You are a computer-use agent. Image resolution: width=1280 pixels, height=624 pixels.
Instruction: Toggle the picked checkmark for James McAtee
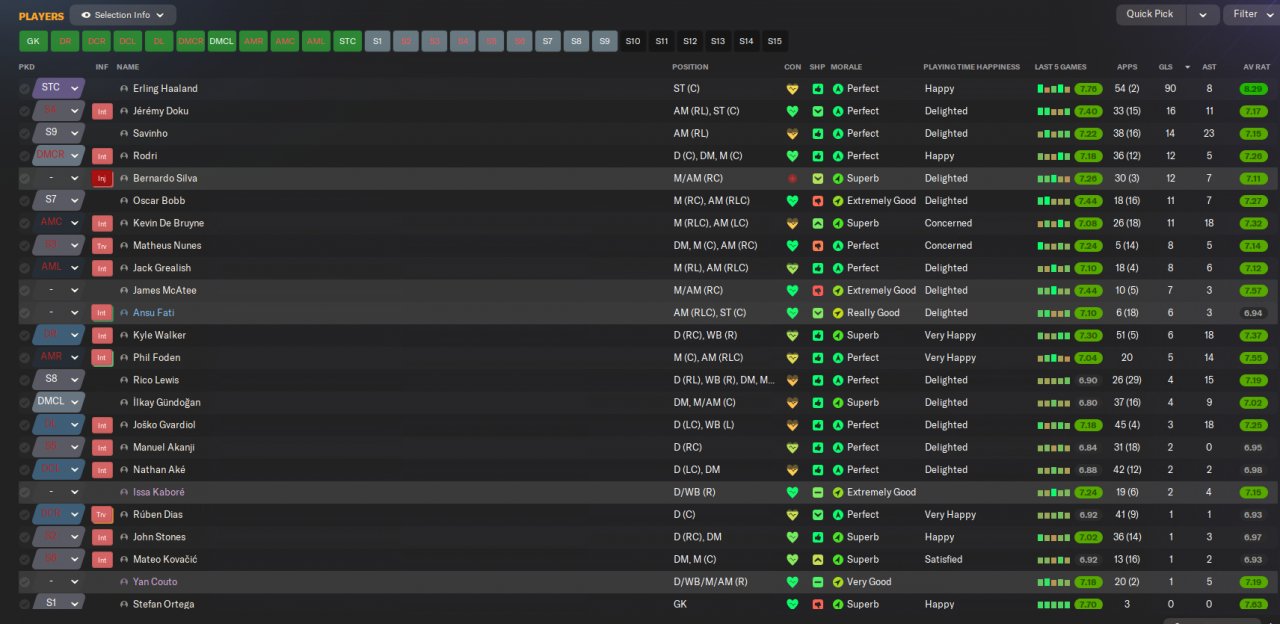point(24,291)
